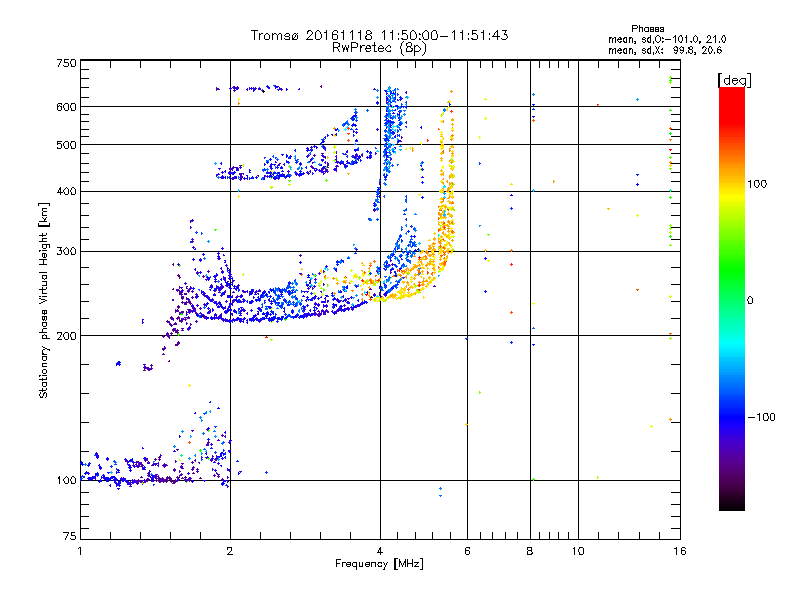Click the plot title 'Tromsø 20161118 11:50:00-11:51:43'

(380, 35)
